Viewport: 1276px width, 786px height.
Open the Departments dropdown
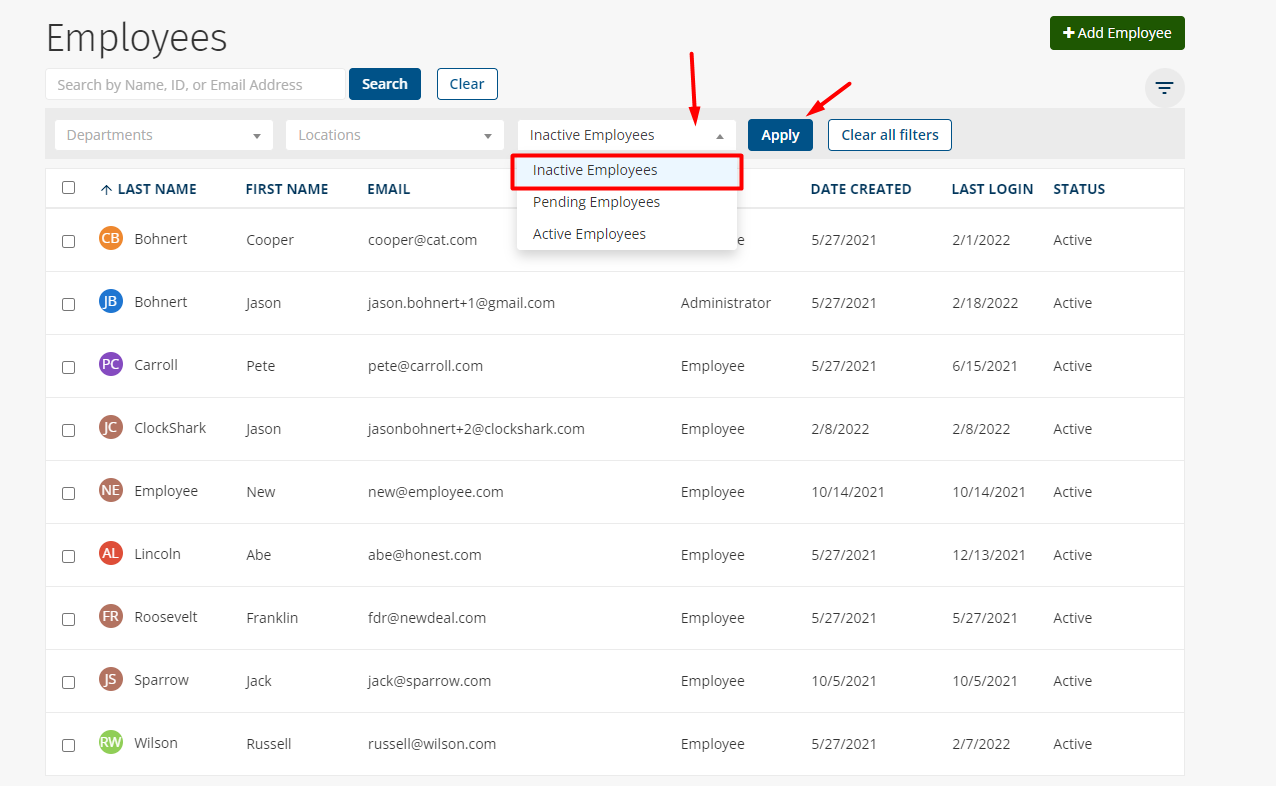point(164,135)
